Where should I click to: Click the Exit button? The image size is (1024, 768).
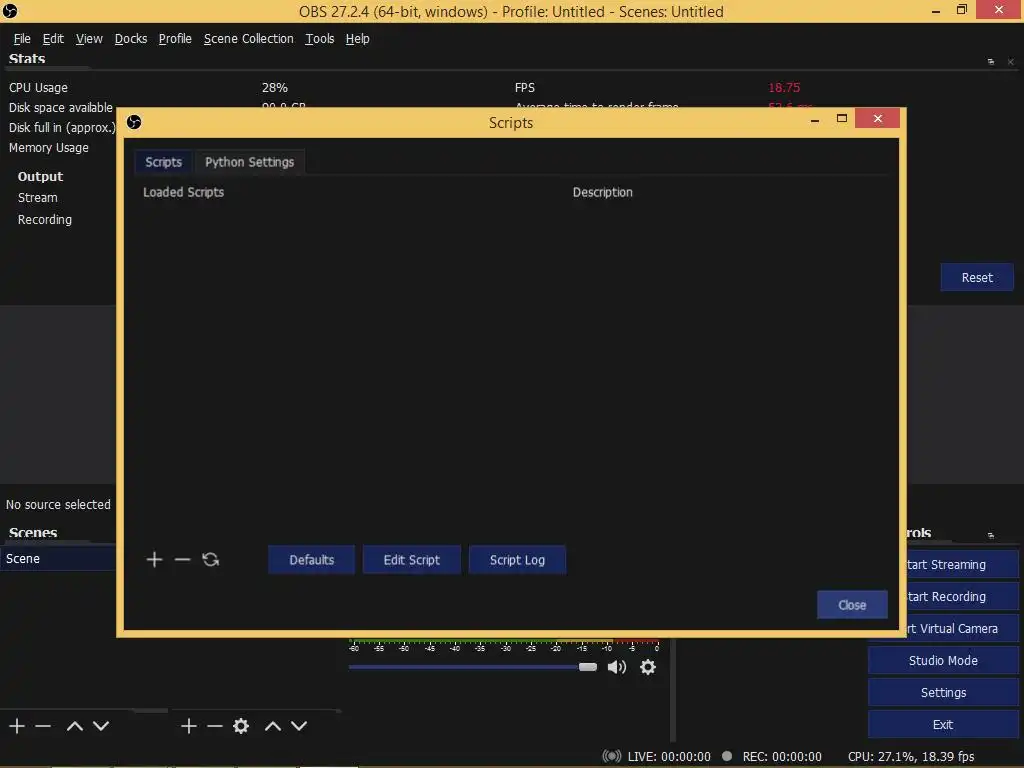pyautogui.click(x=943, y=724)
